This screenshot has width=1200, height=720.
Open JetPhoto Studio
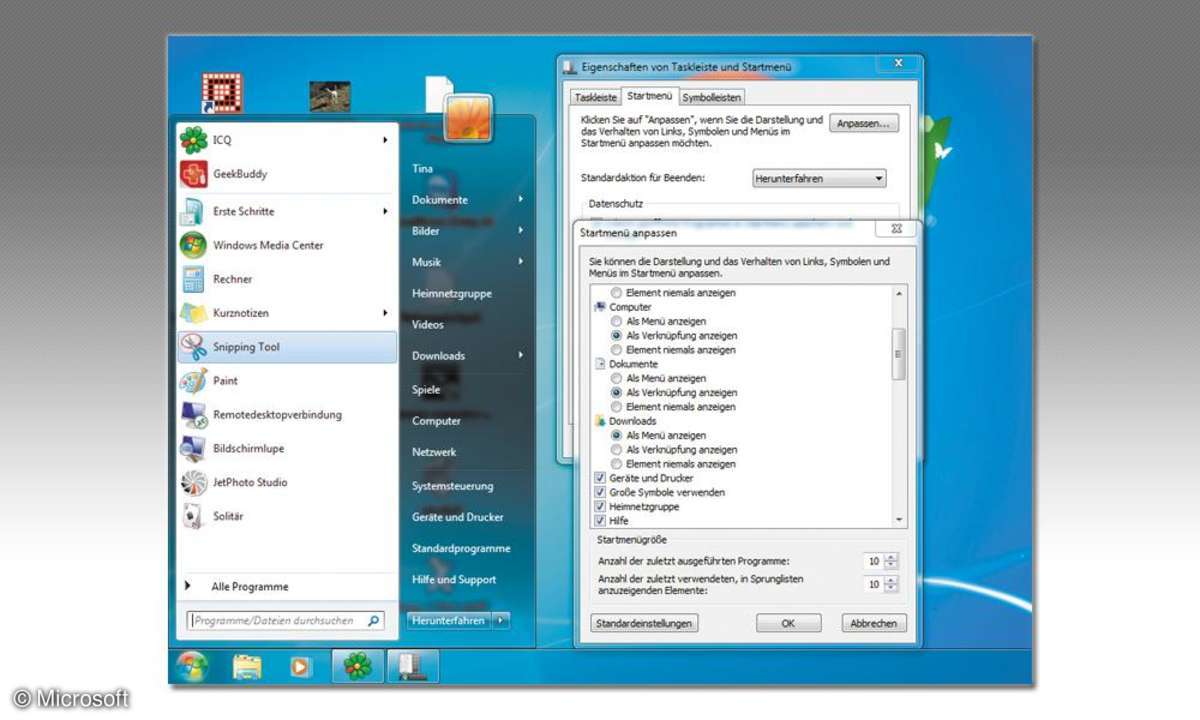tap(249, 482)
